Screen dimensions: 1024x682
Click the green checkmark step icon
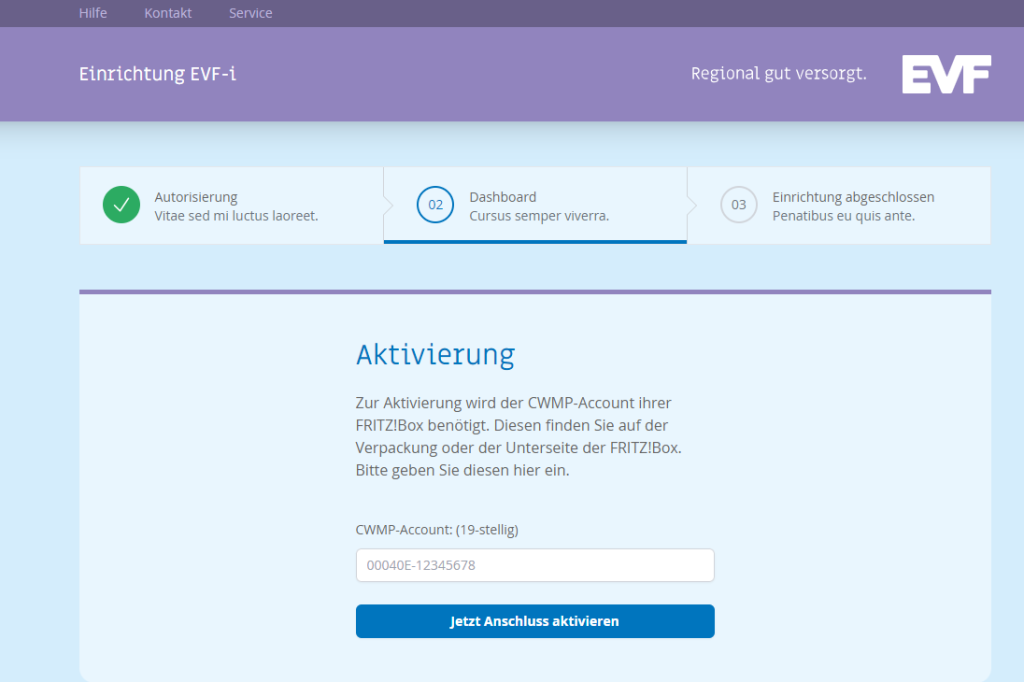click(x=121, y=205)
